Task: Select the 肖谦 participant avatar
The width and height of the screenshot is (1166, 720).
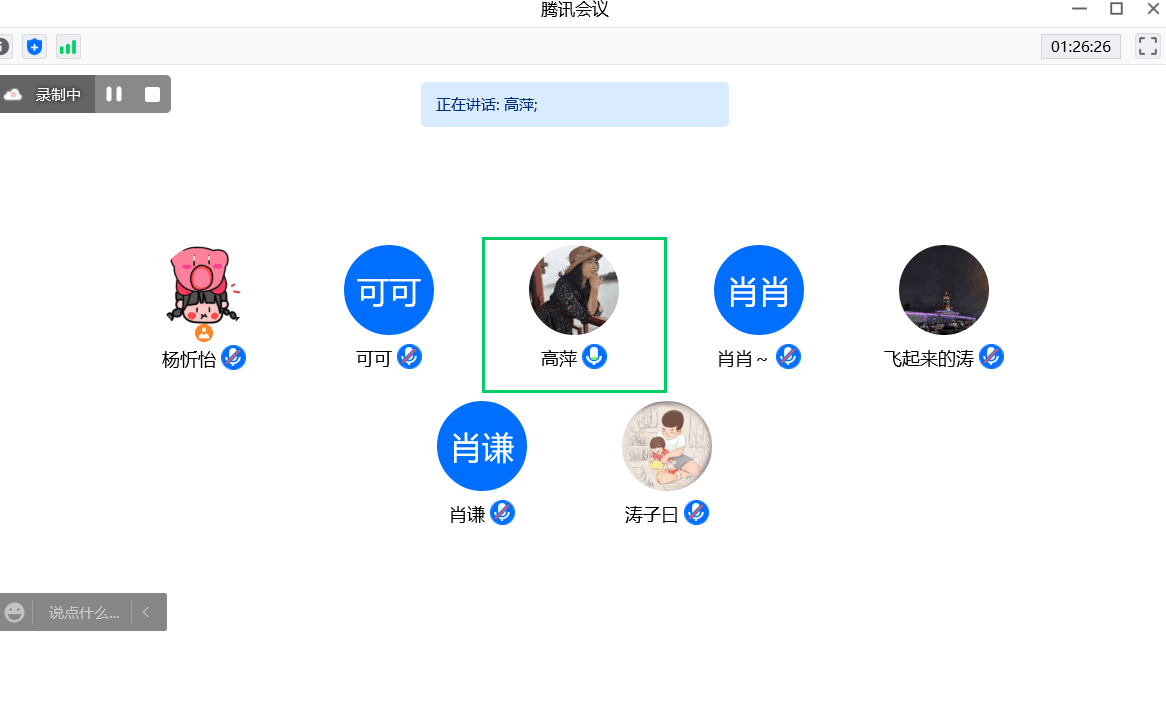Action: coord(482,446)
